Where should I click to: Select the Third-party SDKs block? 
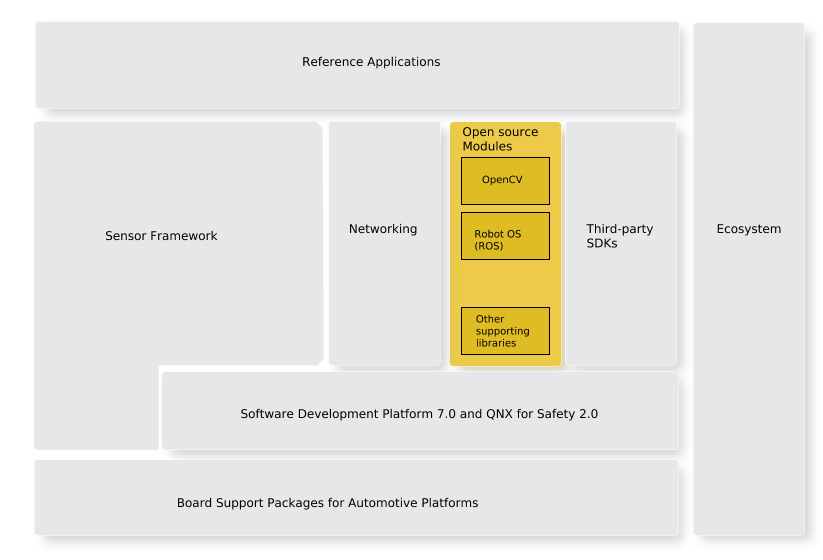coord(620,236)
